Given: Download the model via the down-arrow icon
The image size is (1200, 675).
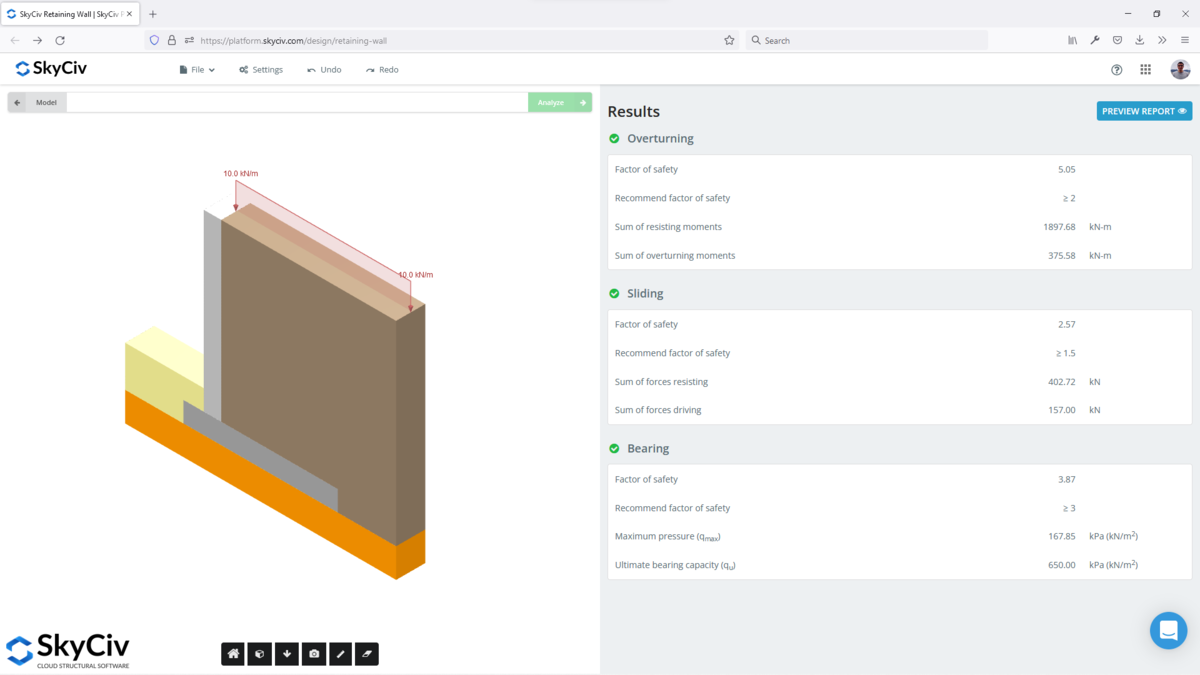Looking at the screenshot, I should pyautogui.click(x=287, y=653).
